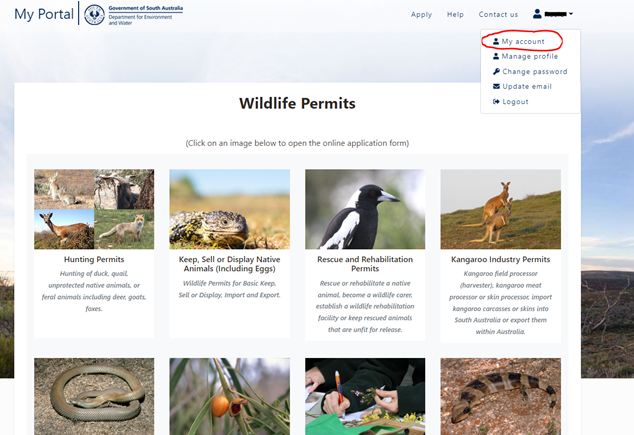Image resolution: width=634 pixels, height=435 pixels.
Task: Open Keep, Sell or Display lizard image
Action: click(x=229, y=209)
